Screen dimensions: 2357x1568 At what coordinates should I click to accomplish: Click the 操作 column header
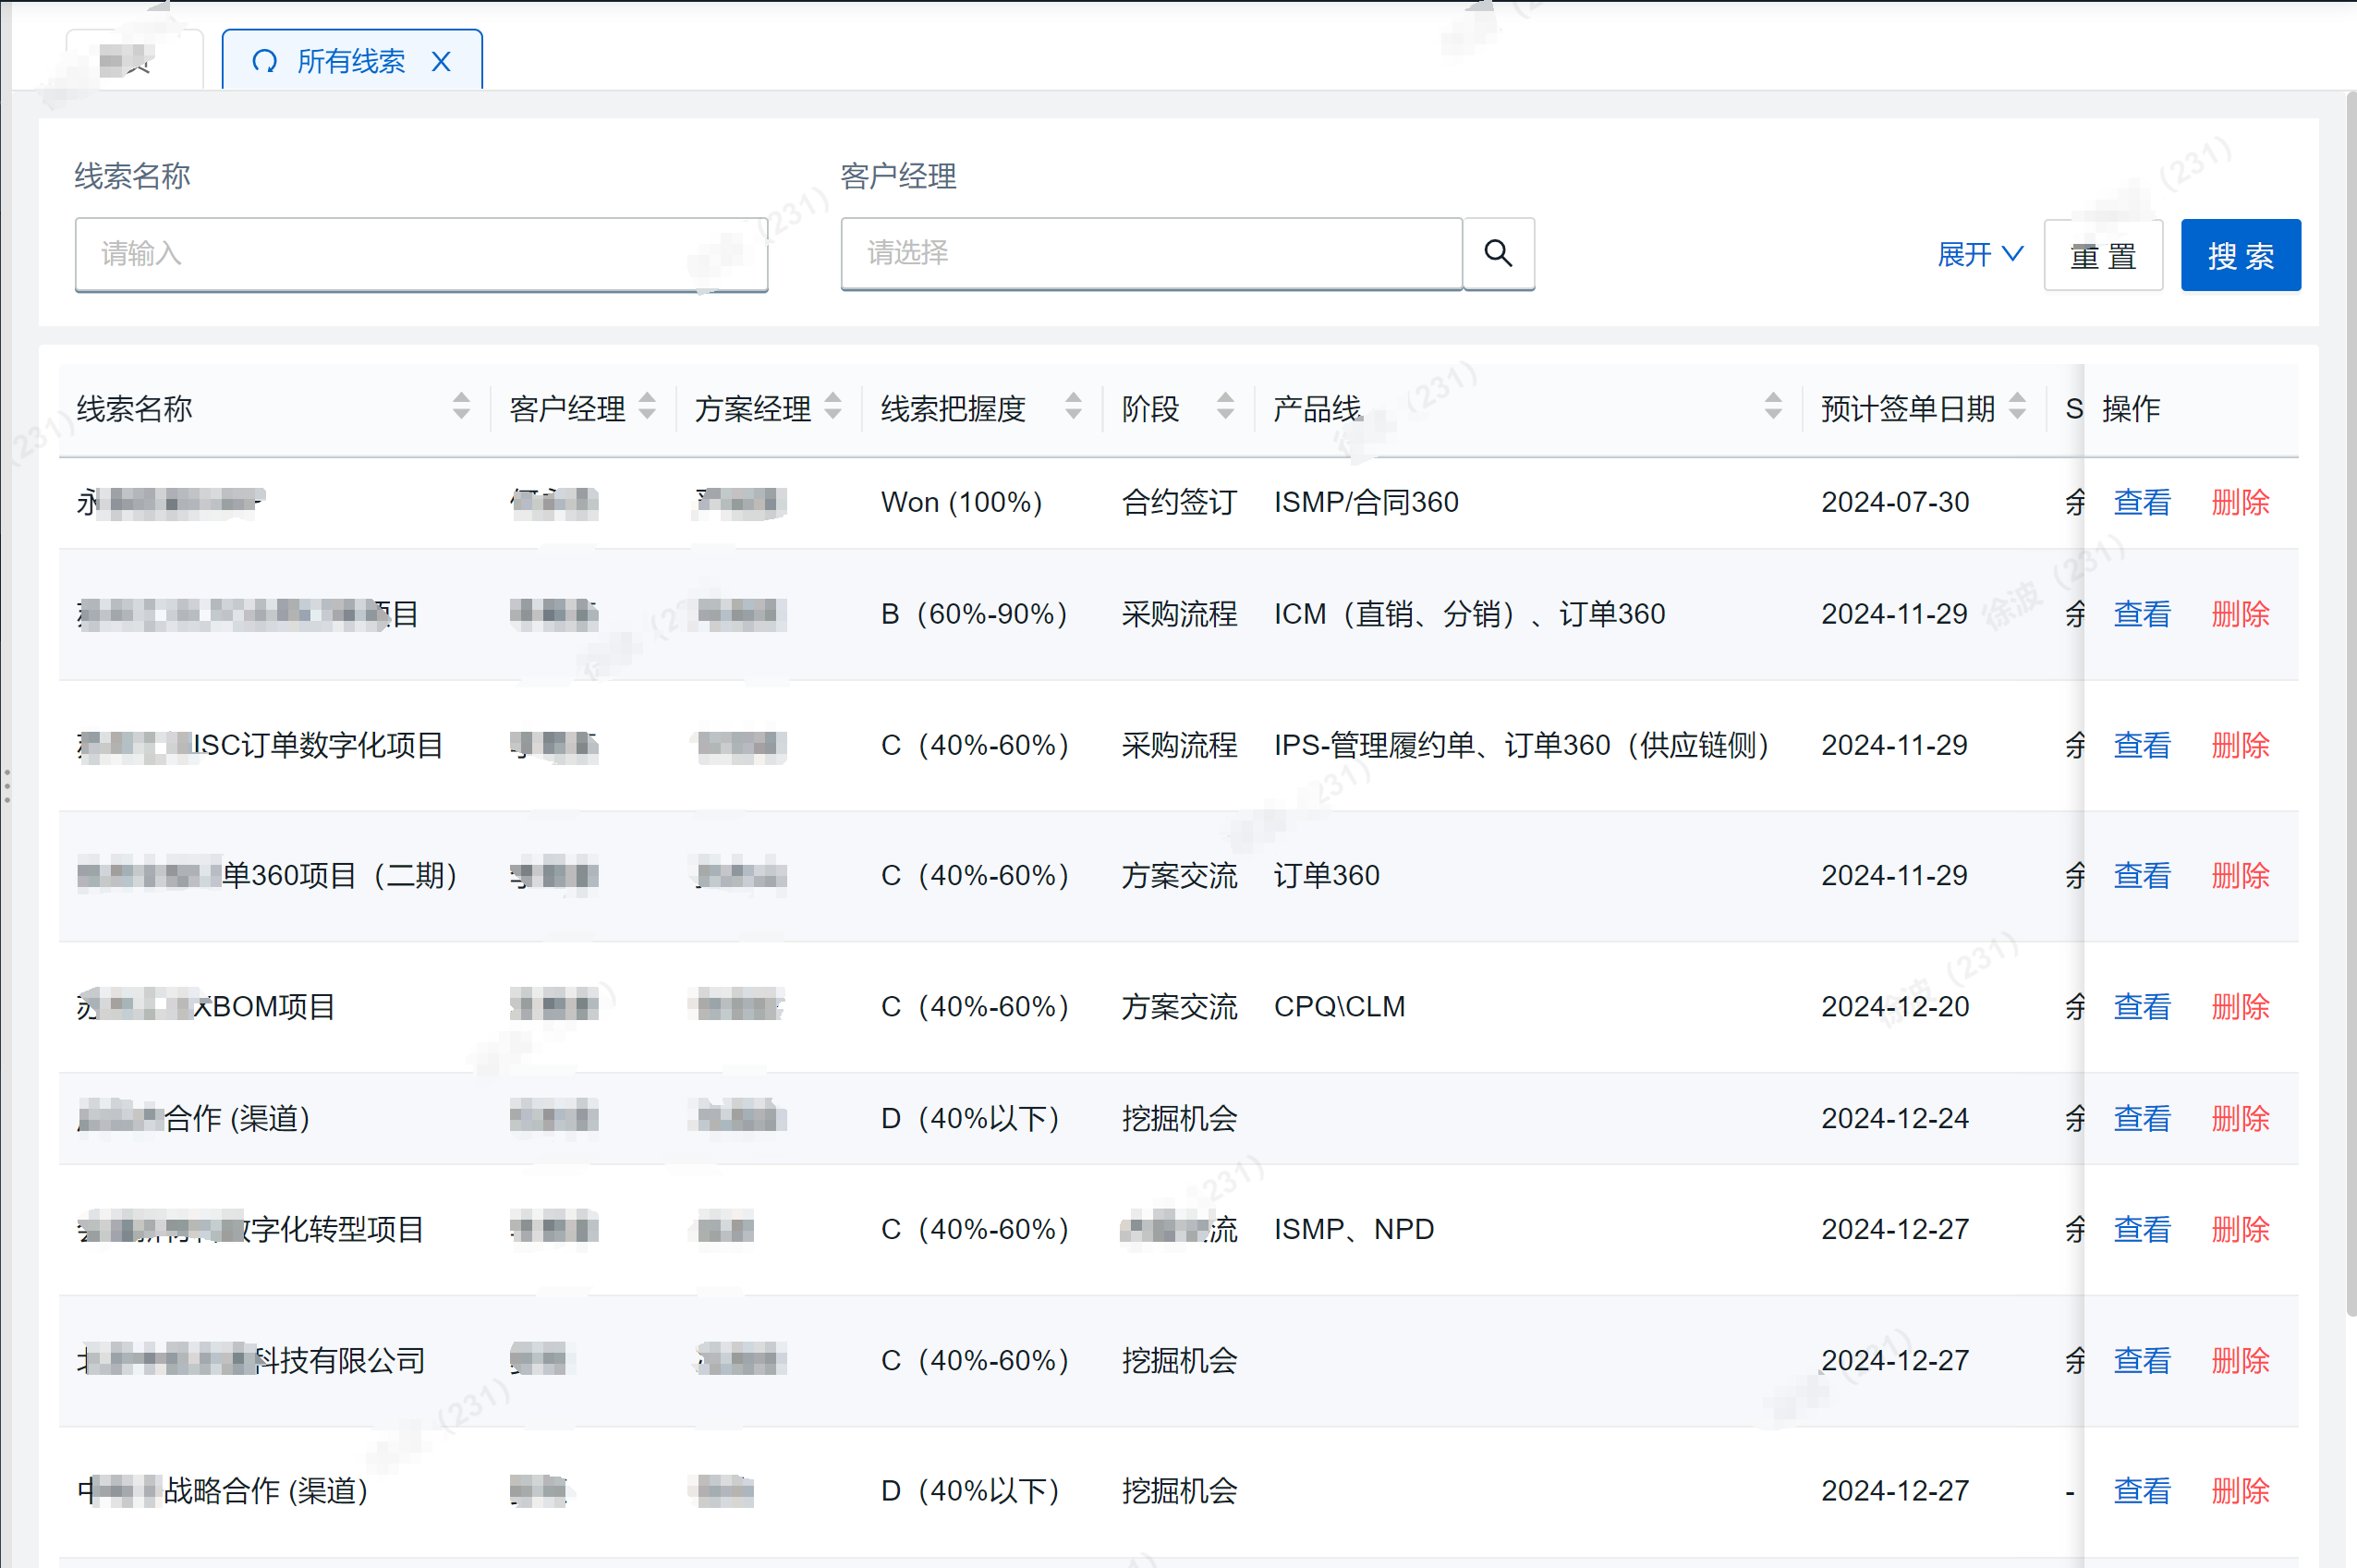(x=2131, y=408)
